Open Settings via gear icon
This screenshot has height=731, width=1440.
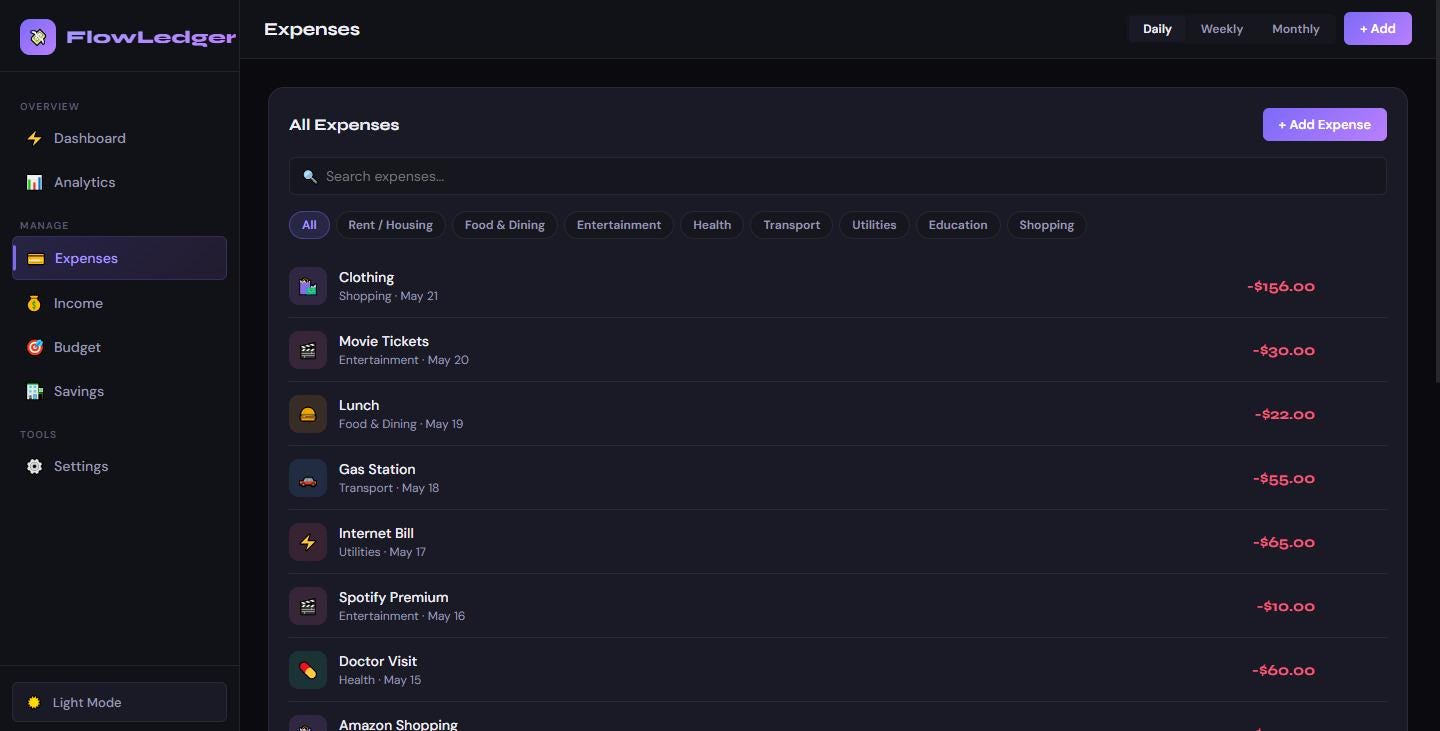pos(34,466)
